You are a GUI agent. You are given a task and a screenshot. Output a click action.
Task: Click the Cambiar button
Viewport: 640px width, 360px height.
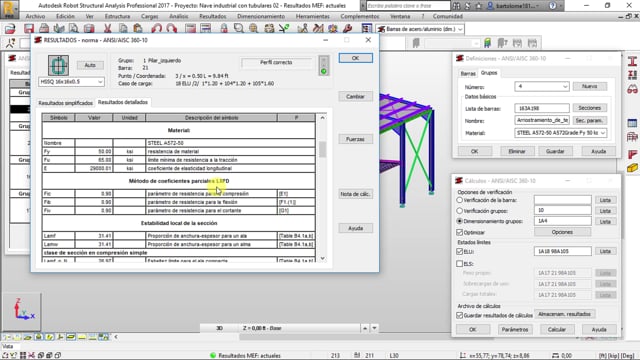pyautogui.click(x=356, y=96)
